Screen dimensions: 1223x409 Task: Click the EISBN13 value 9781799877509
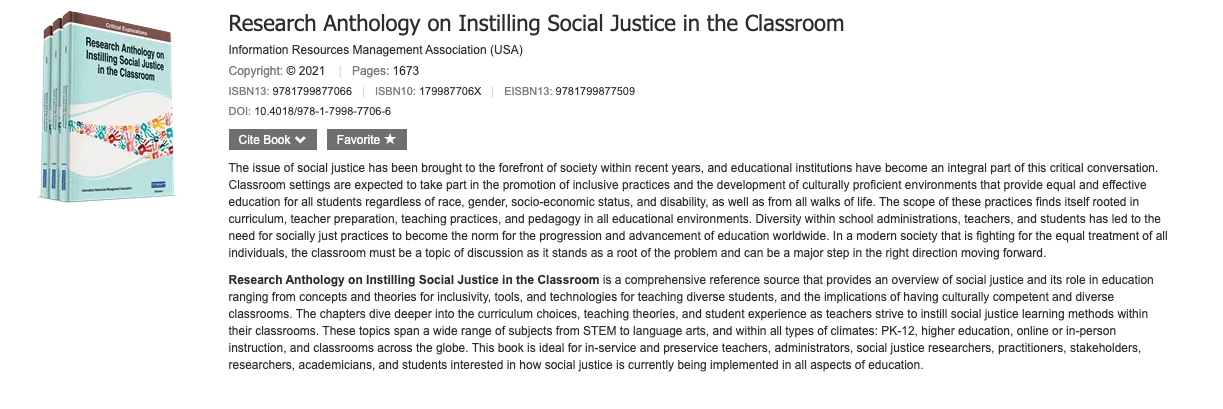[x=583, y=91]
